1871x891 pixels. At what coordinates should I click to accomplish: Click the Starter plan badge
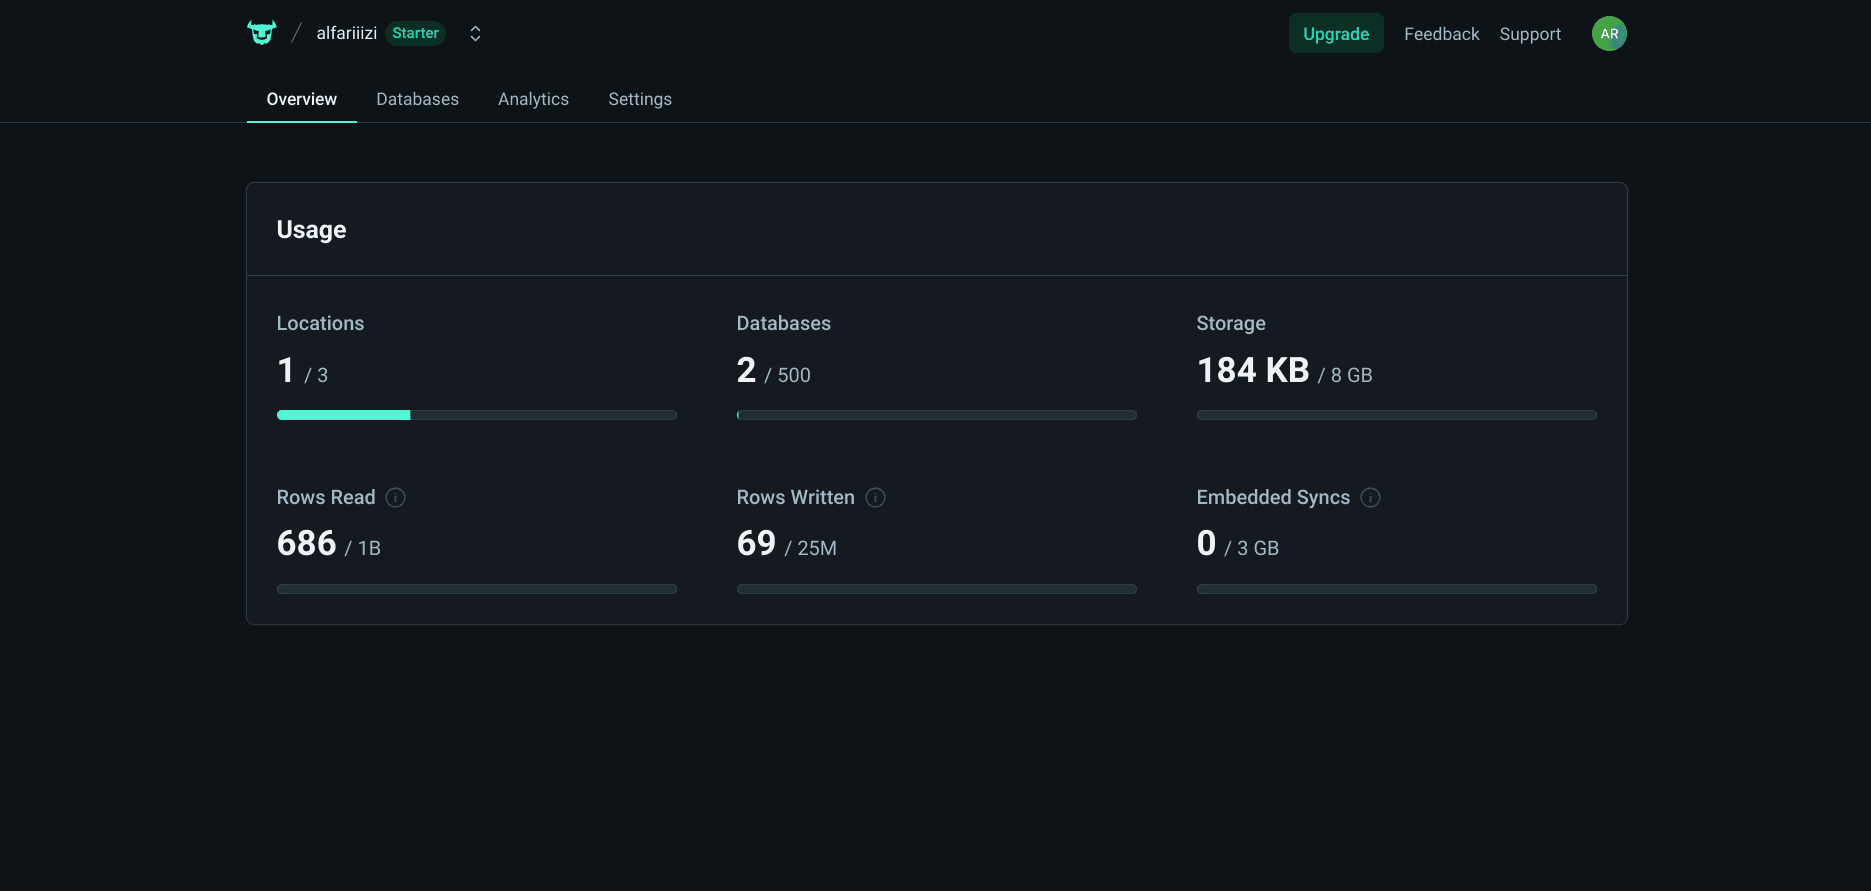pyautogui.click(x=416, y=33)
